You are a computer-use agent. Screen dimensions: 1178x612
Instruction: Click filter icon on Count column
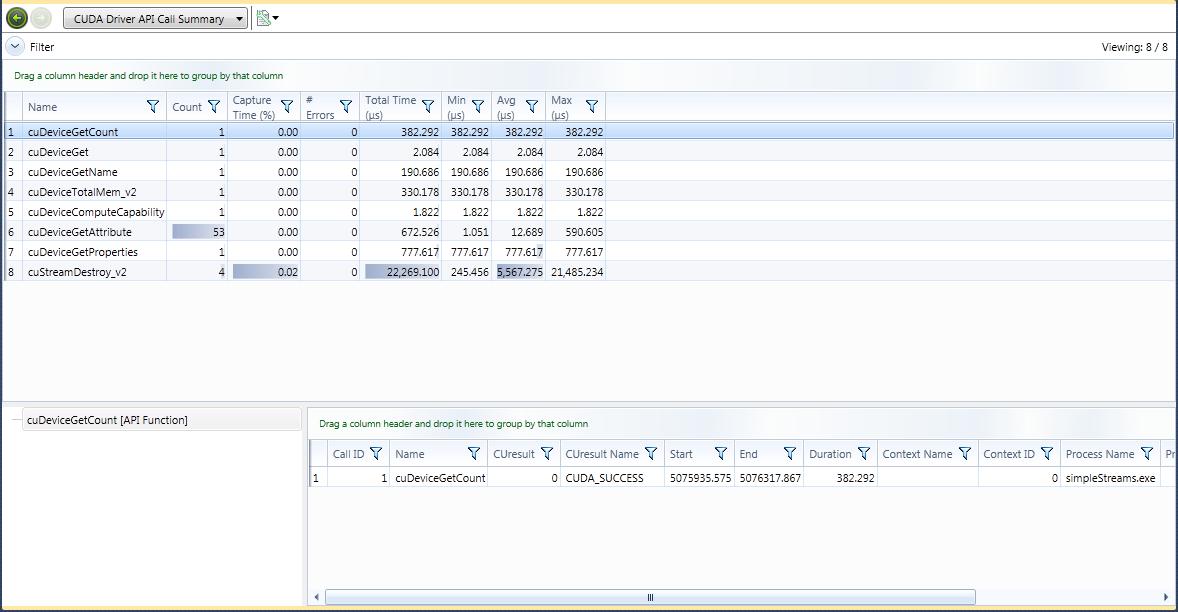pyautogui.click(x=214, y=107)
